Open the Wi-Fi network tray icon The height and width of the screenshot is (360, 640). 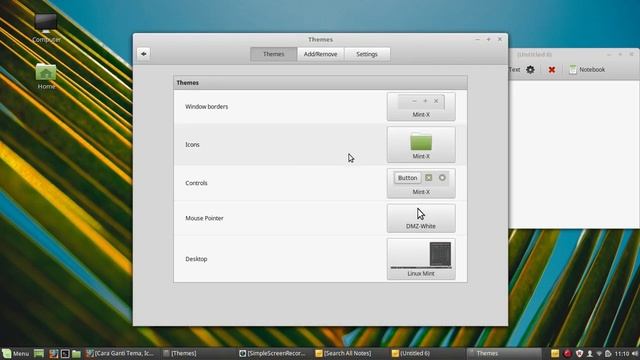pos(599,353)
